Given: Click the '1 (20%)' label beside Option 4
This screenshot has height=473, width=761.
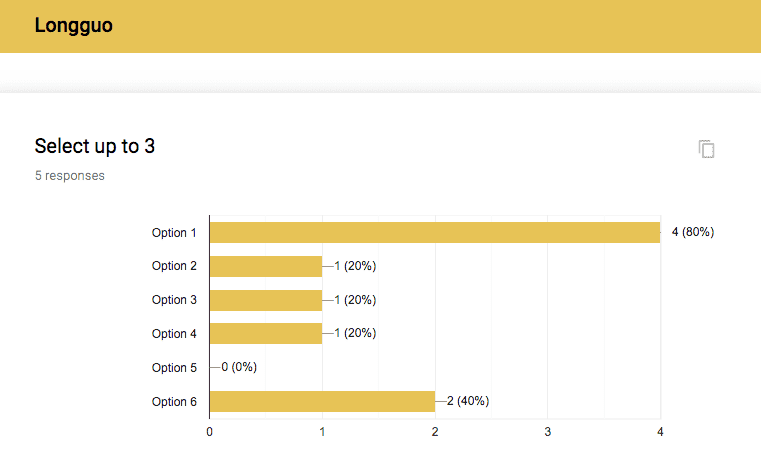Looking at the screenshot, I should [355, 333].
